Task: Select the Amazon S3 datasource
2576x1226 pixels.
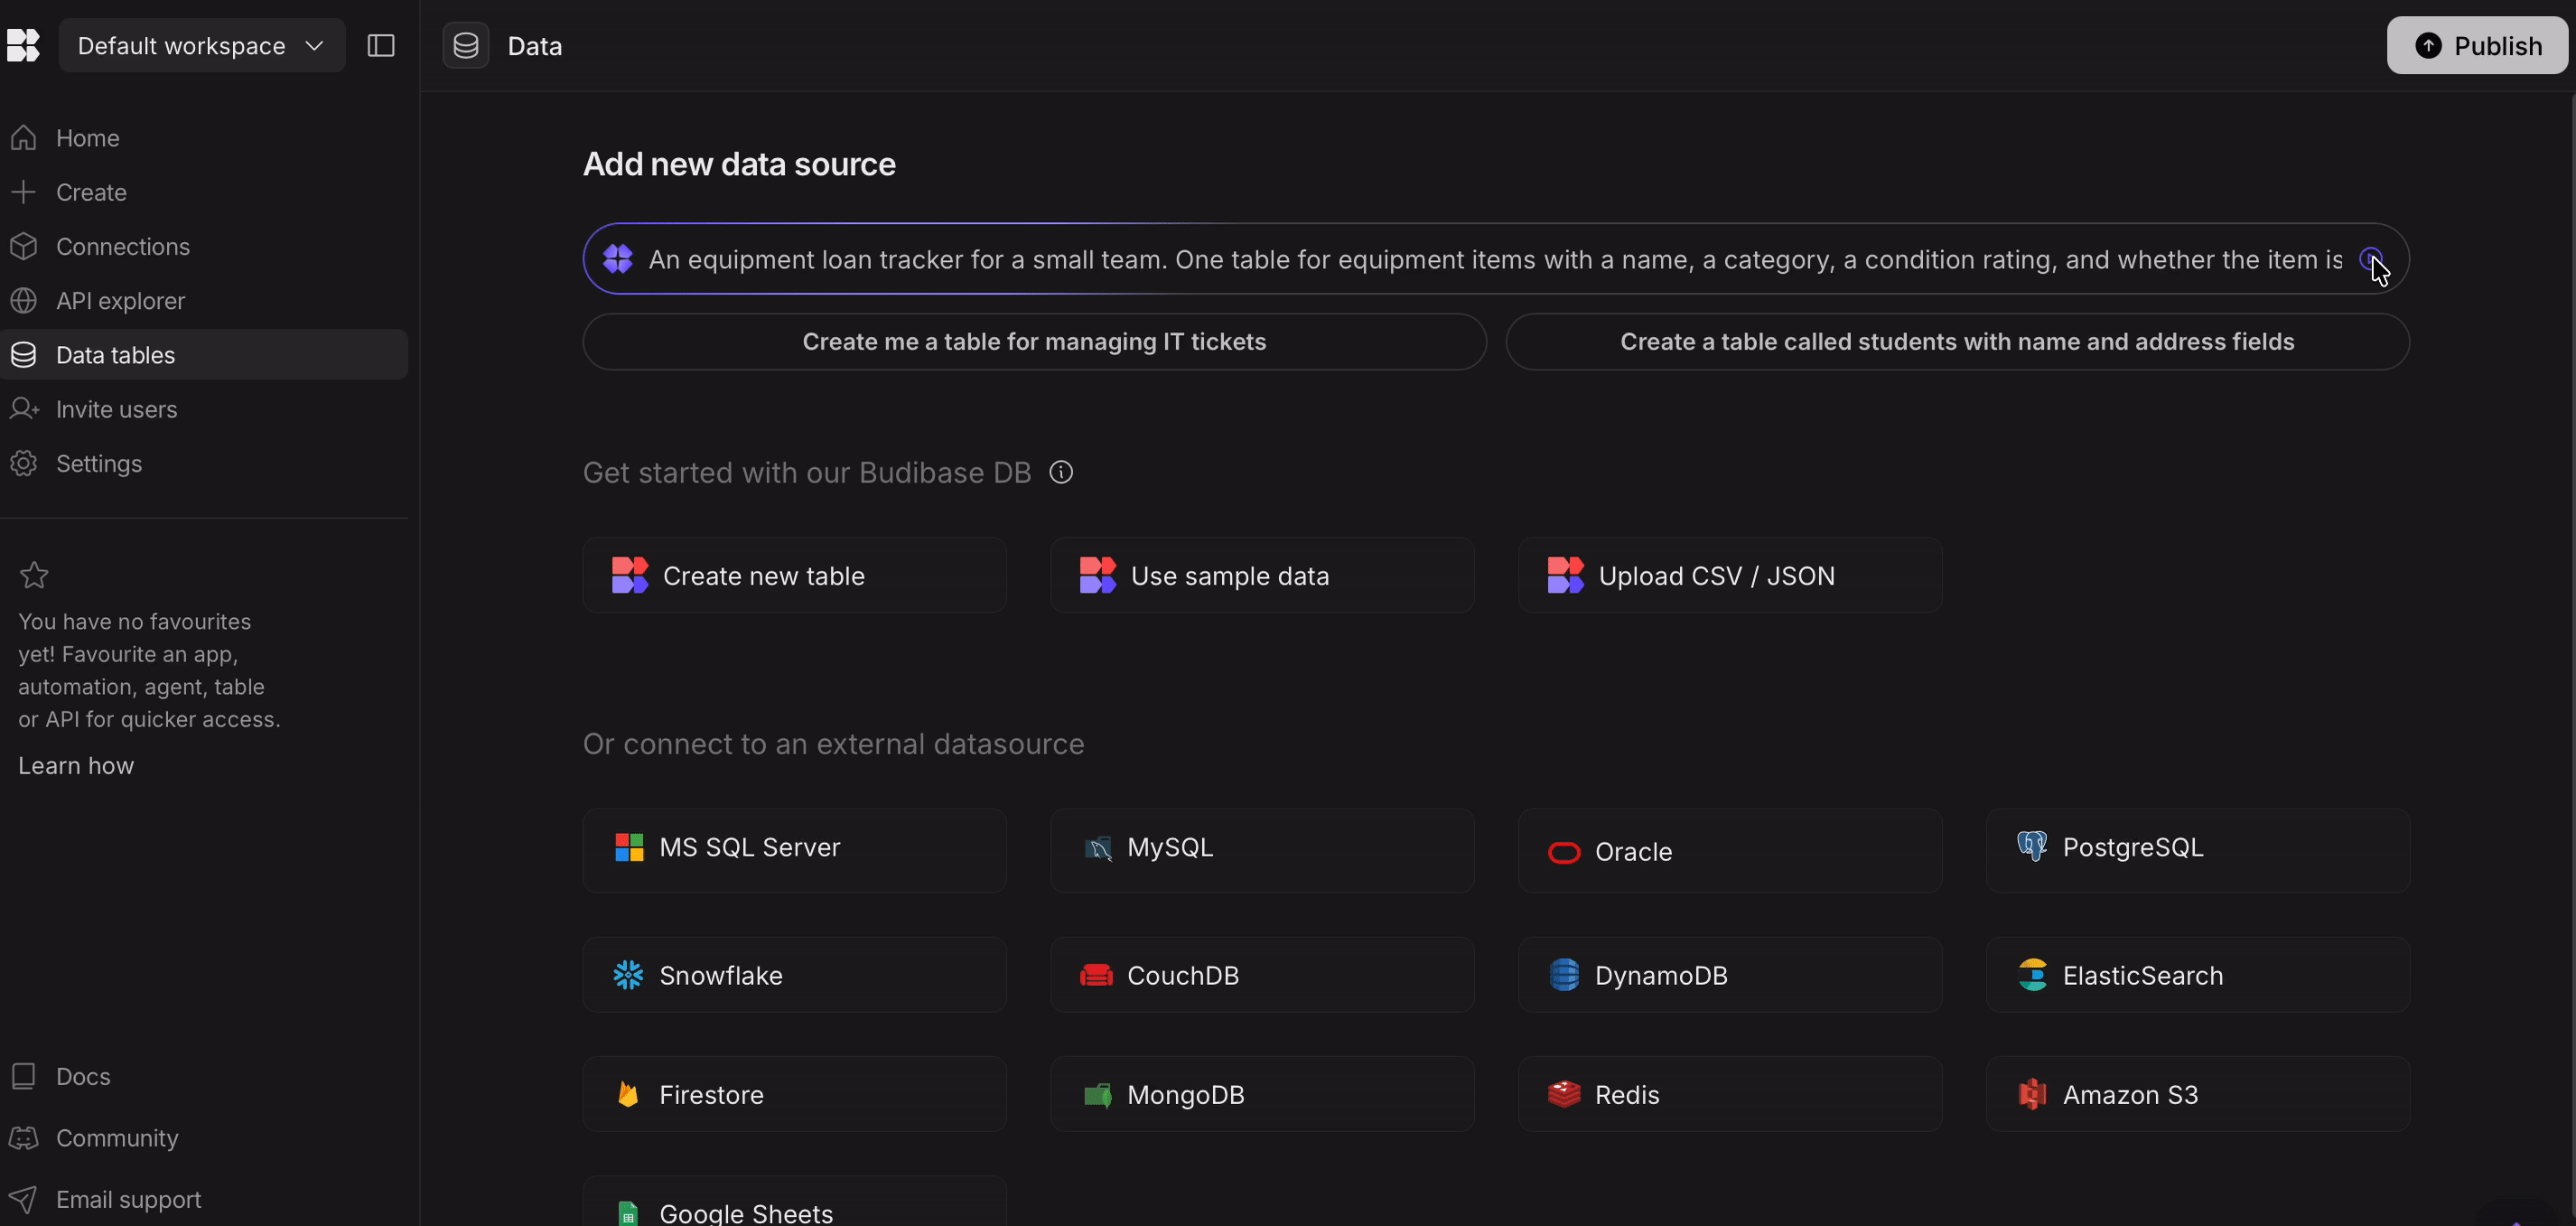Action: coord(2198,1094)
